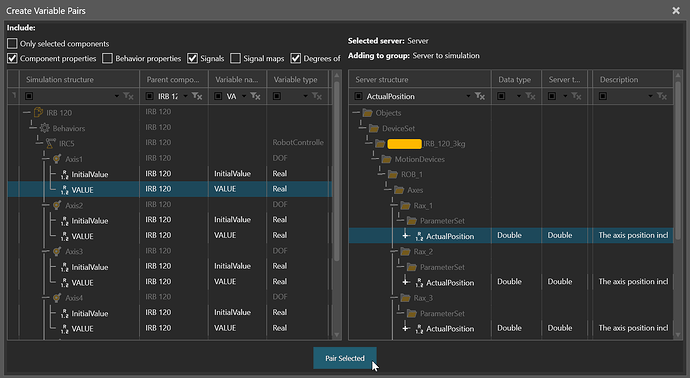Uncheck Degrees of freedom checkbox
Screen dimensions: 690x378
pyautogui.click(x=296, y=58)
